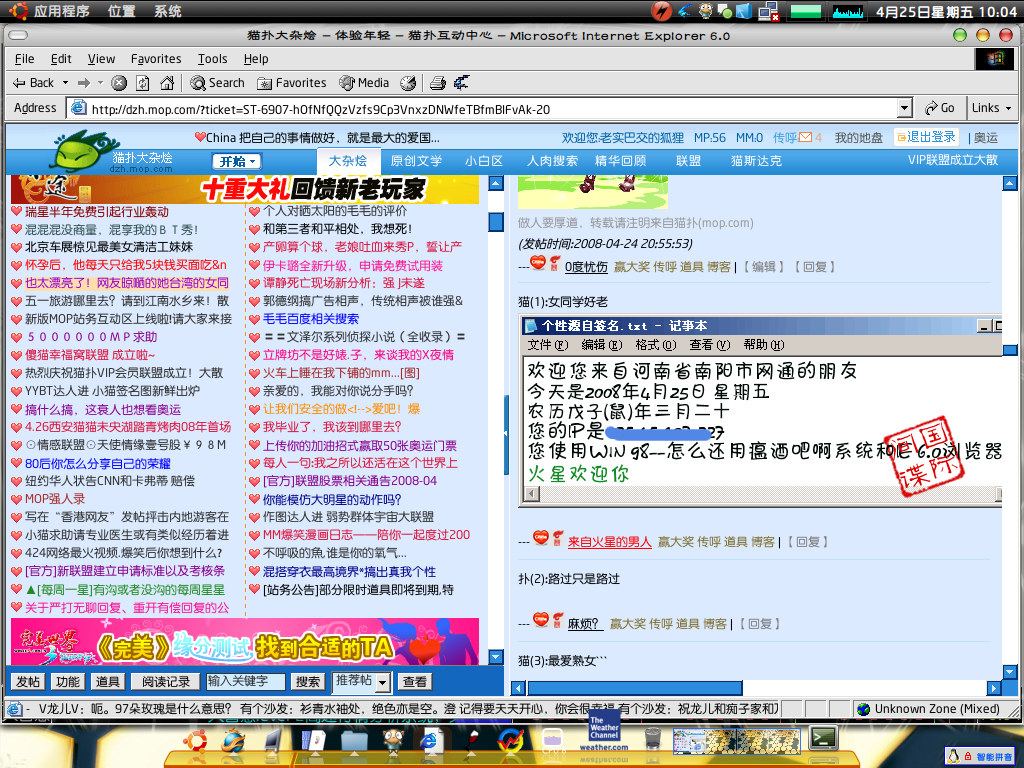Viewport: 1024px width, 768px height.
Task: Switch to the 小白区 tab
Action: click(484, 161)
